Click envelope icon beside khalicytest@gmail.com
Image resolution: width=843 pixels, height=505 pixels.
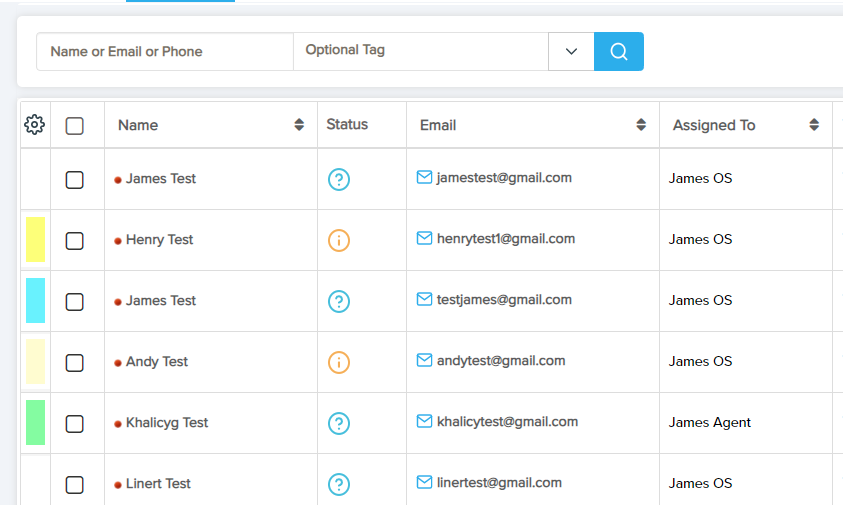tap(424, 421)
